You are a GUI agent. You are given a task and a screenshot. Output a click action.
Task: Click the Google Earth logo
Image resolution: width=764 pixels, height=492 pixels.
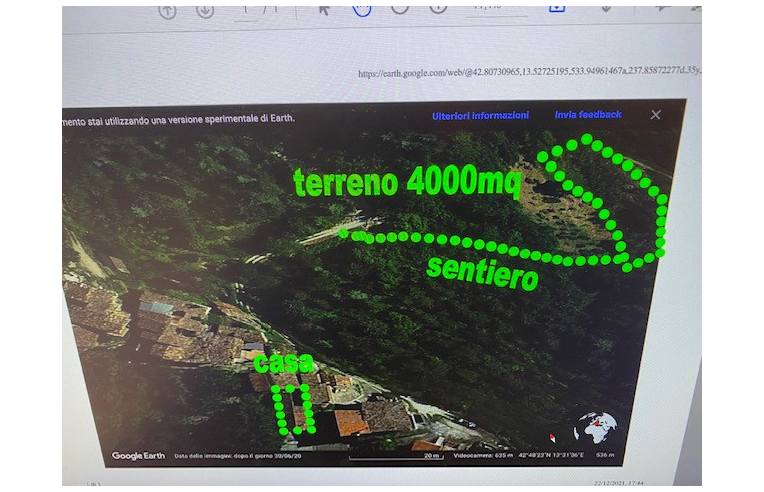(x=138, y=456)
